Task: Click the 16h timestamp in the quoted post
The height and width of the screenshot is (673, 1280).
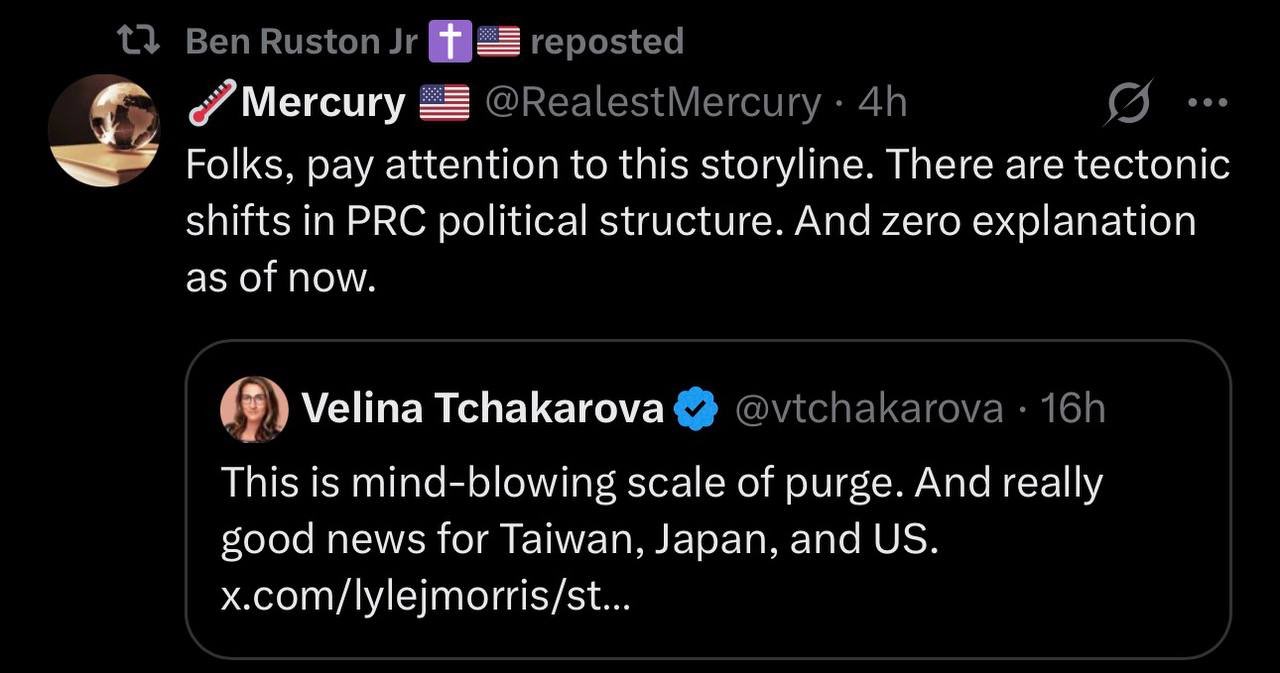Action: [1072, 409]
